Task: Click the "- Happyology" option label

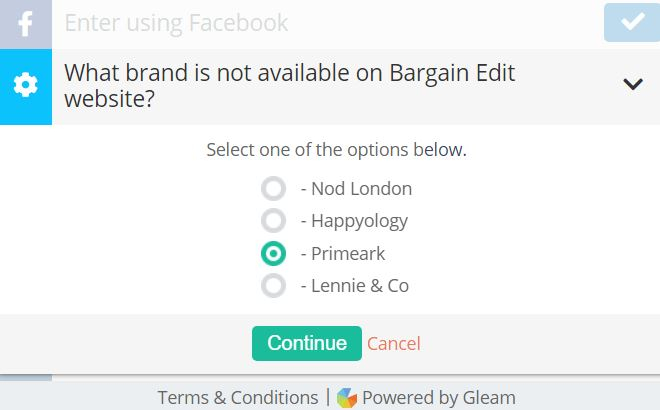Action: point(354,220)
